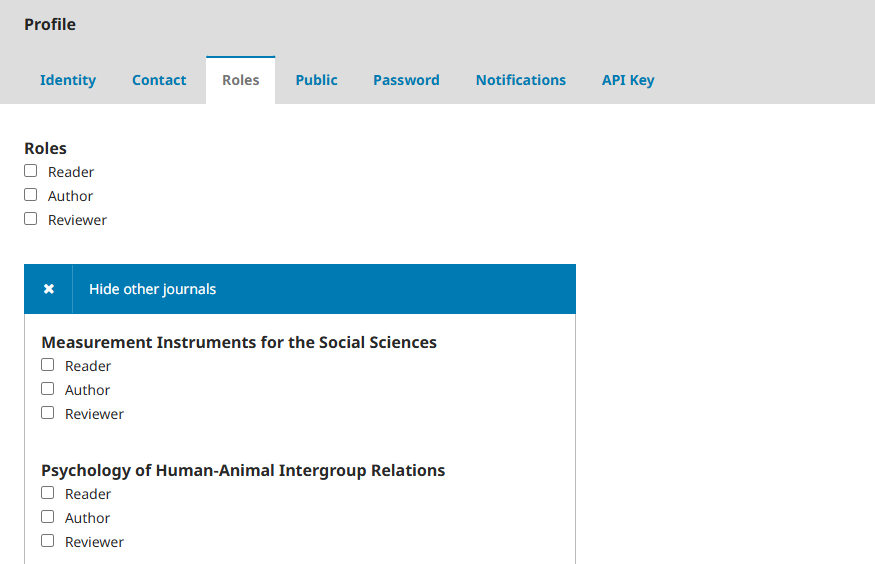
Task: Check Author under Psychology of Human-Animal journal
Action: coord(48,517)
